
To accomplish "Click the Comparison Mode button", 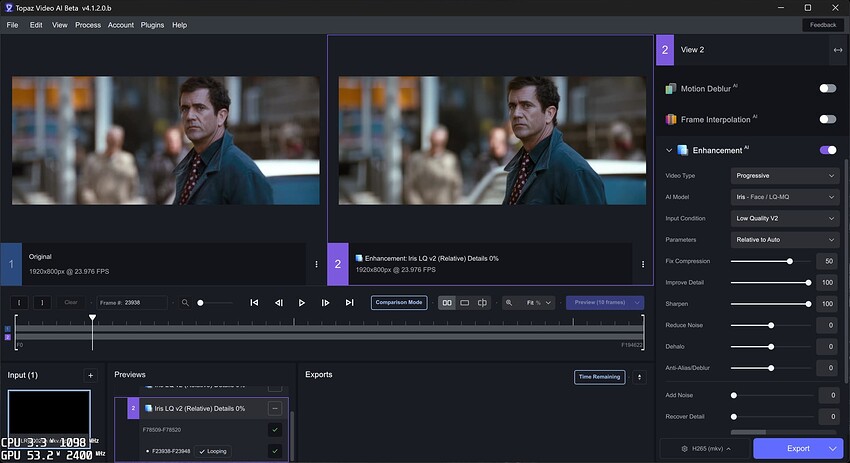I will tap(399, 302).
